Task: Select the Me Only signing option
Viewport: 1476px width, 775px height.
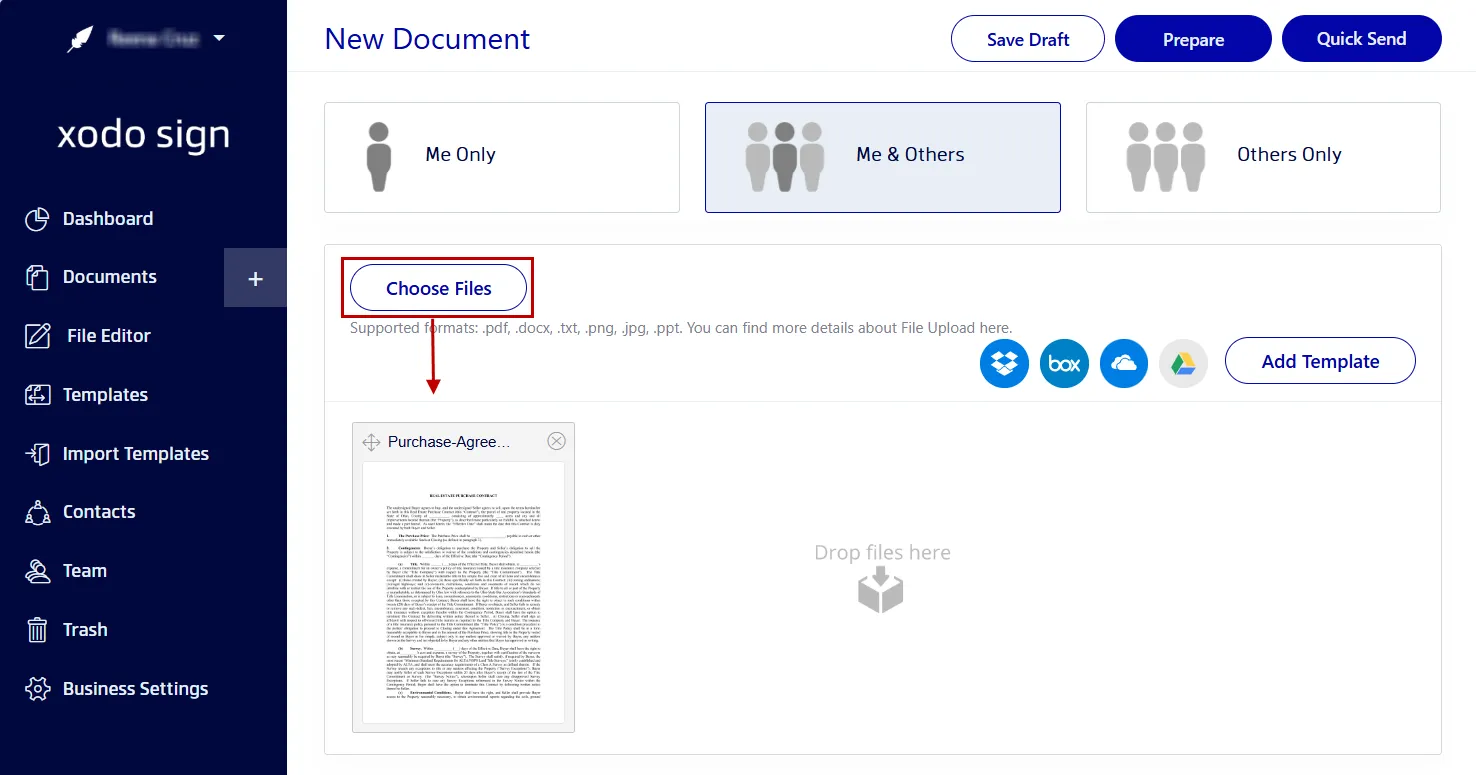Action: pos(501,157)
